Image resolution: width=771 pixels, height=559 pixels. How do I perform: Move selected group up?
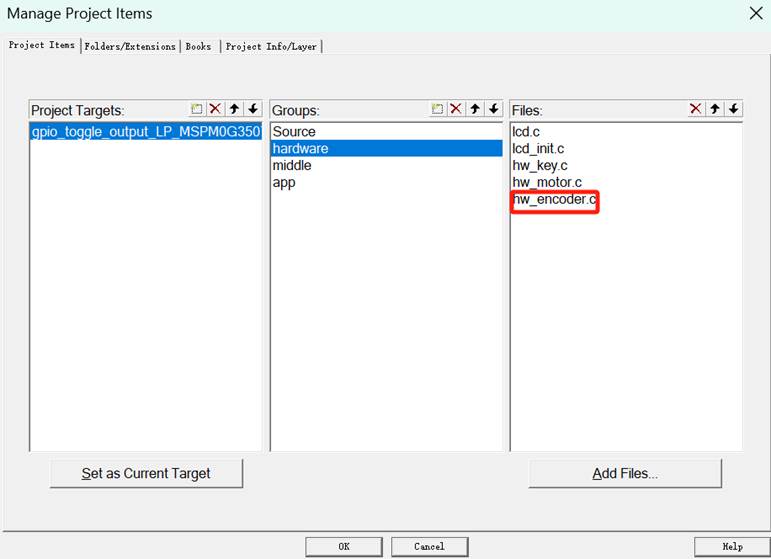(475, 109)
